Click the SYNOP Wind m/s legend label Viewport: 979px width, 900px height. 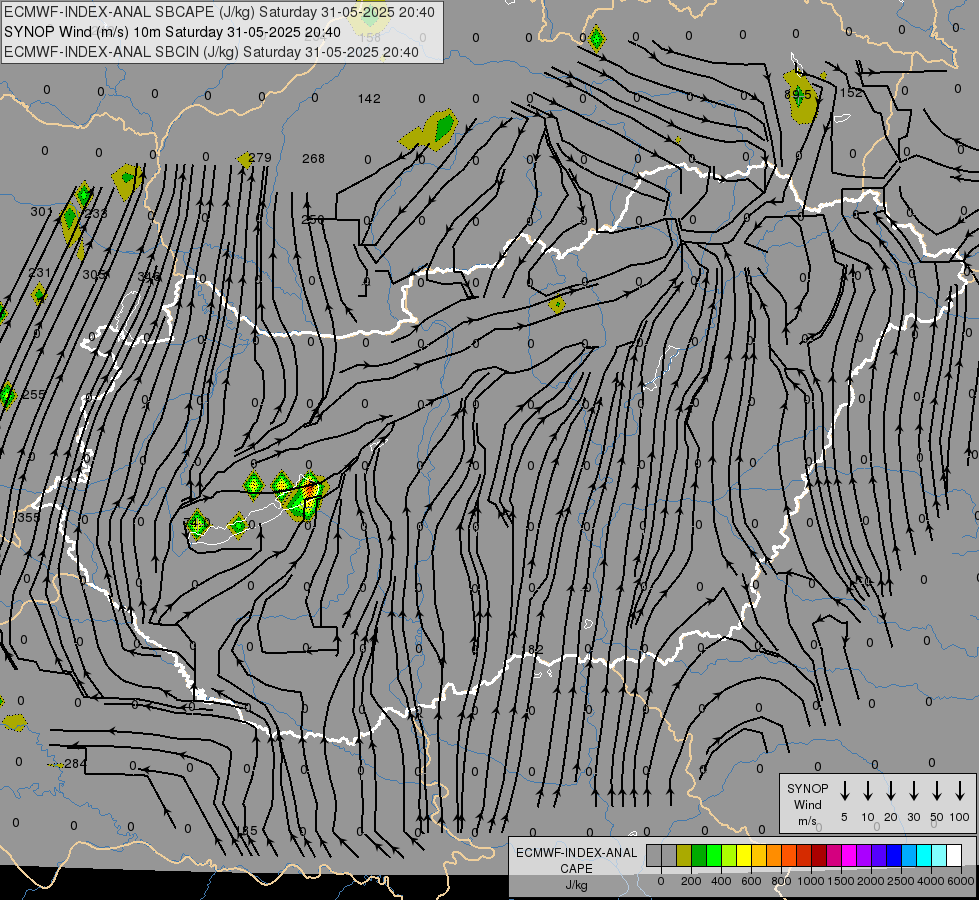pos(807,804)
